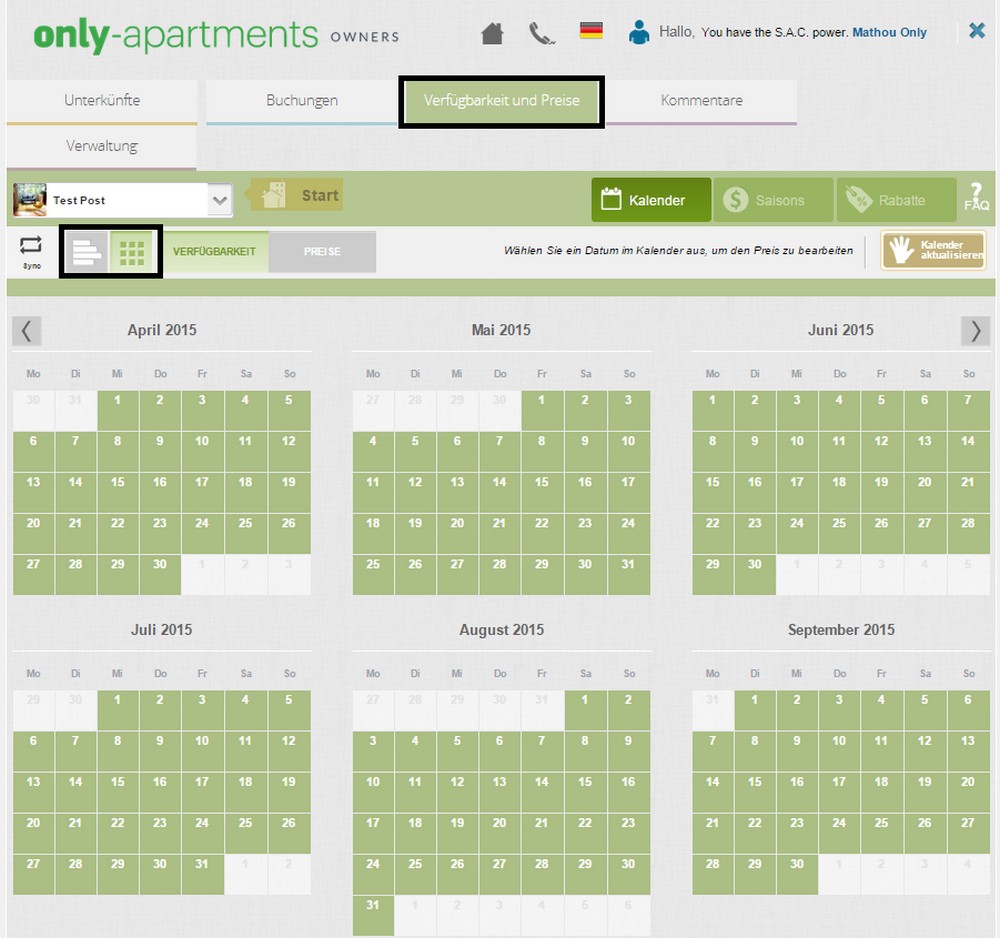Open the Kommentare tab

701,101
